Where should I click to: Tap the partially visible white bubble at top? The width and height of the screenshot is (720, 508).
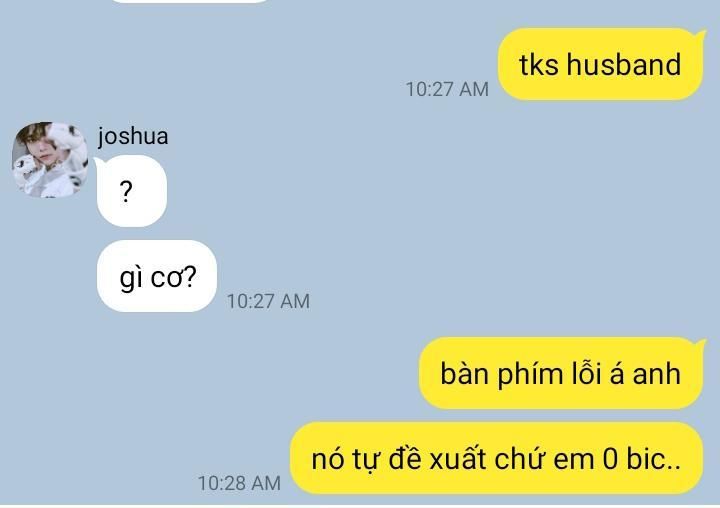click(x=189, y=1)
